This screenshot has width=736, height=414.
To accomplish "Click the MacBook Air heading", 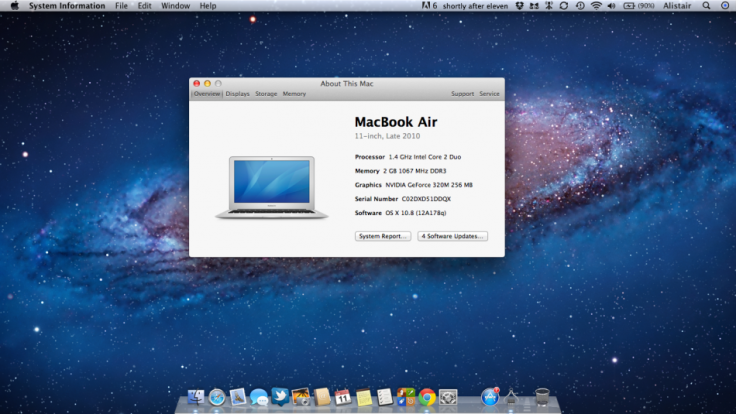I will point(396,122).
